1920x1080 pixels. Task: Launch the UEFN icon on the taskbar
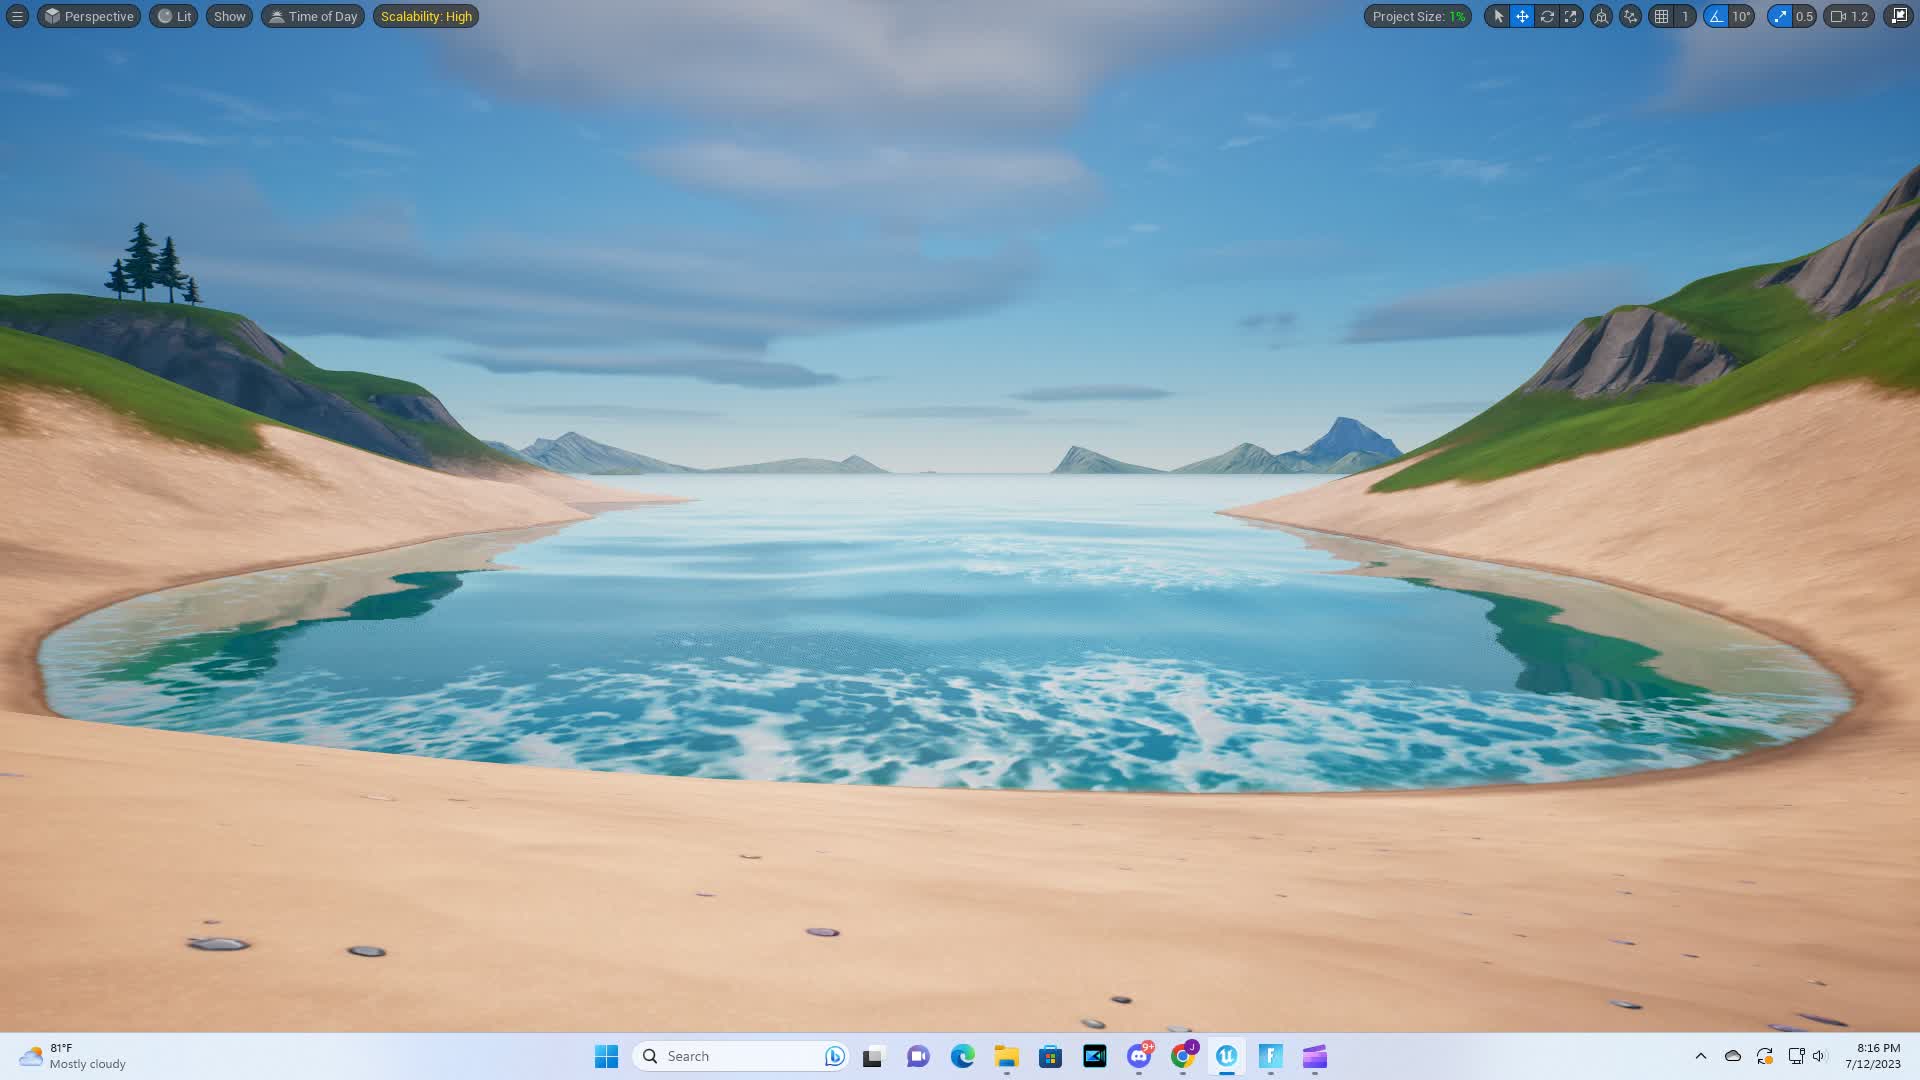point(1227,1056)
